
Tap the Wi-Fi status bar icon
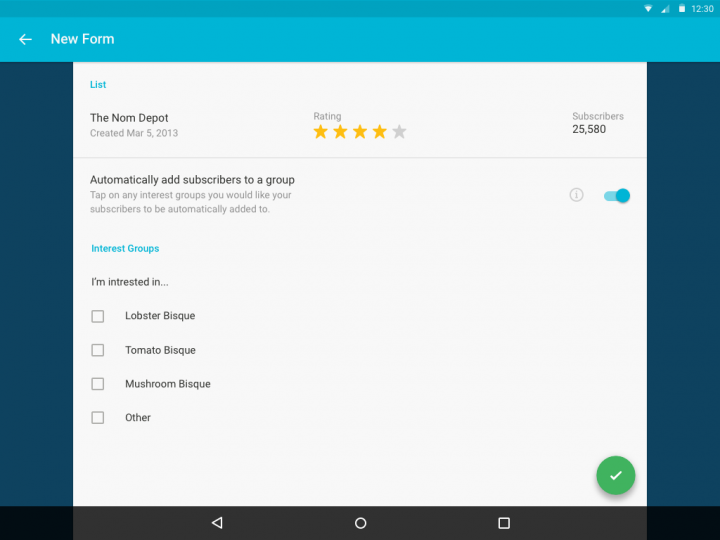coord(648,8)
